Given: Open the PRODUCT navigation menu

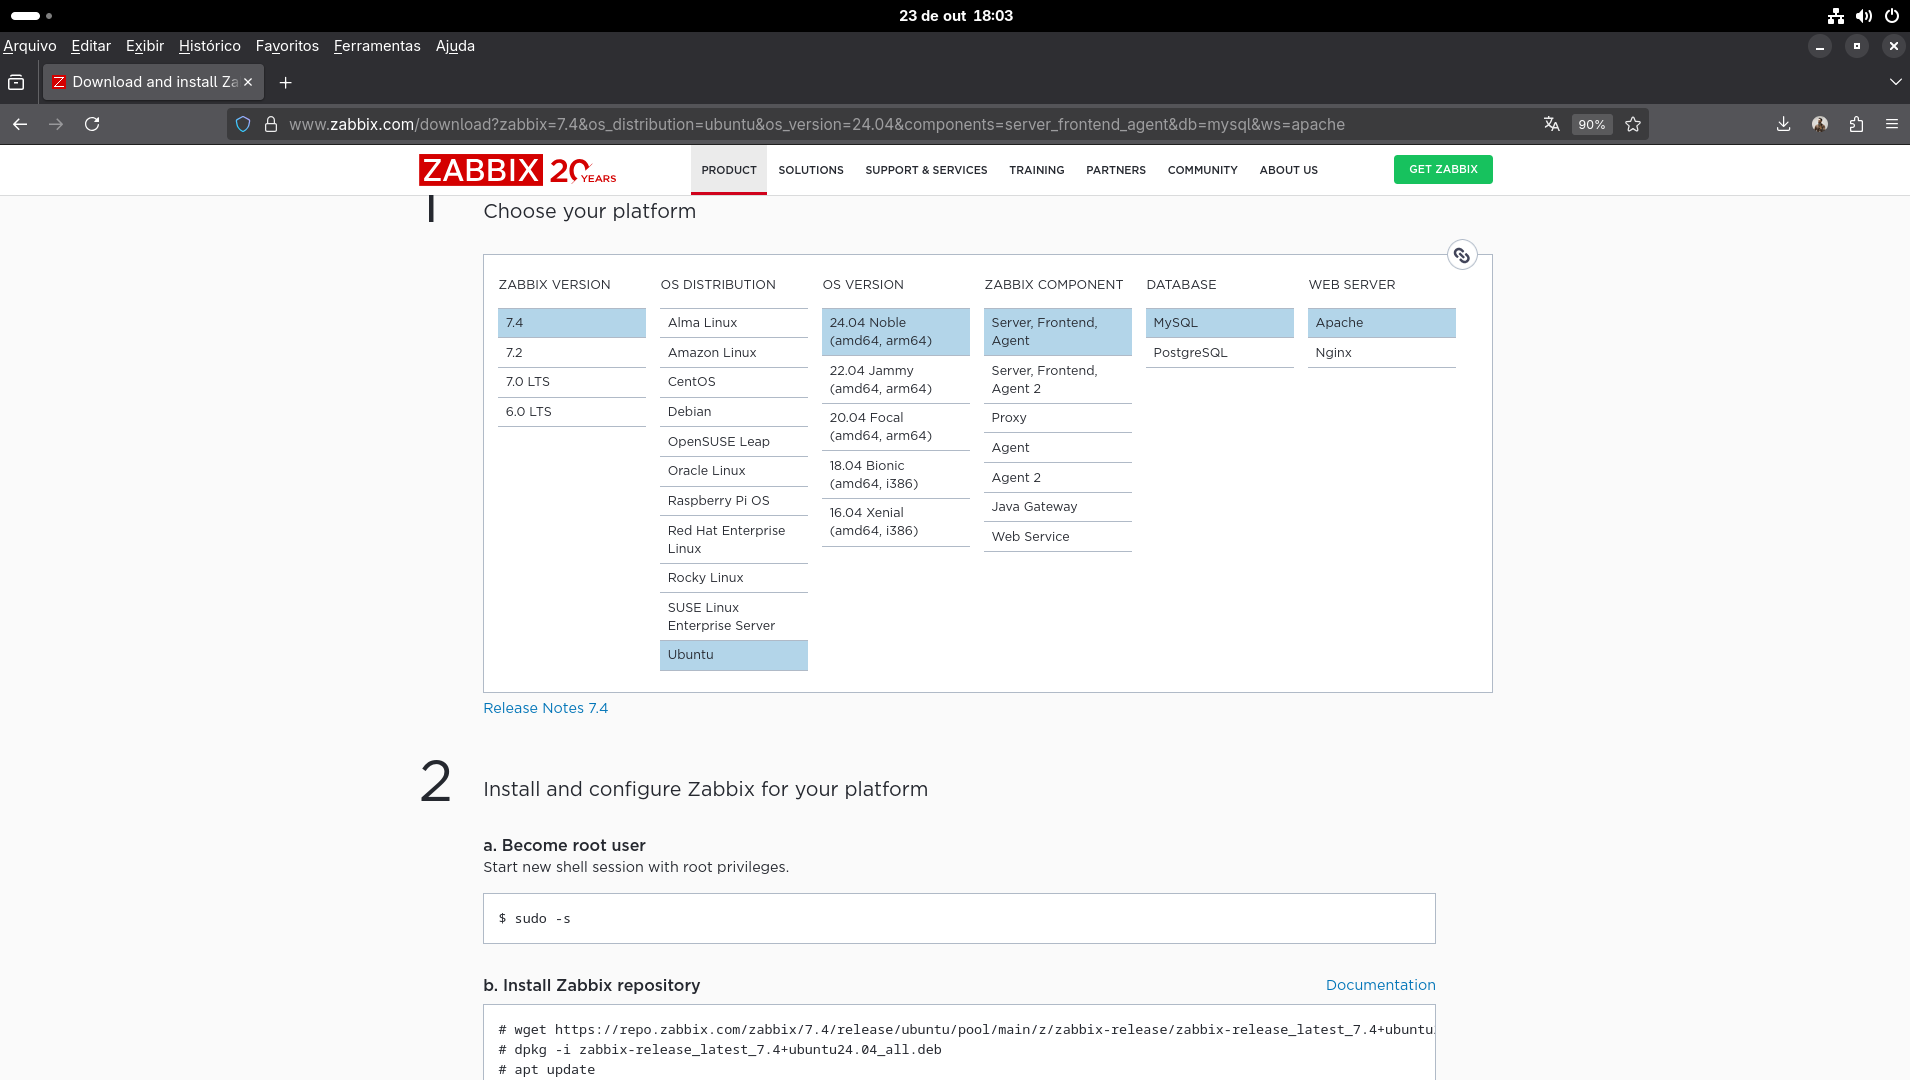Looking at the screenshot, I should [728, 170].
